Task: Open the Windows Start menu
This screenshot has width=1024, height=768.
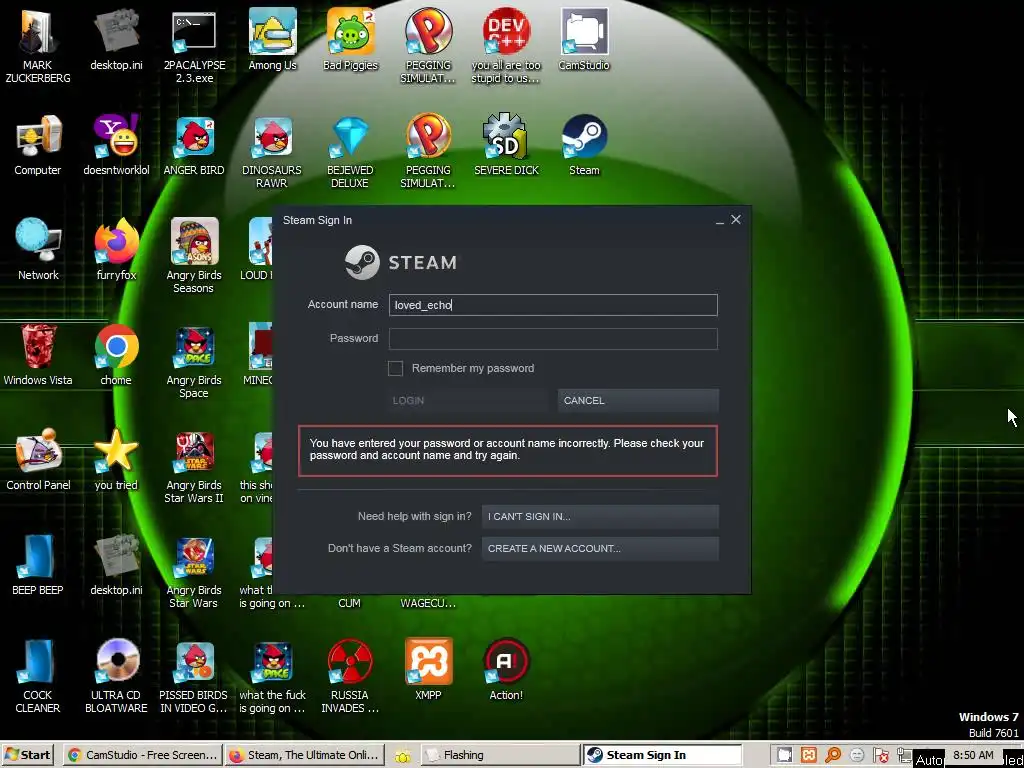Action: pos(27,756)
